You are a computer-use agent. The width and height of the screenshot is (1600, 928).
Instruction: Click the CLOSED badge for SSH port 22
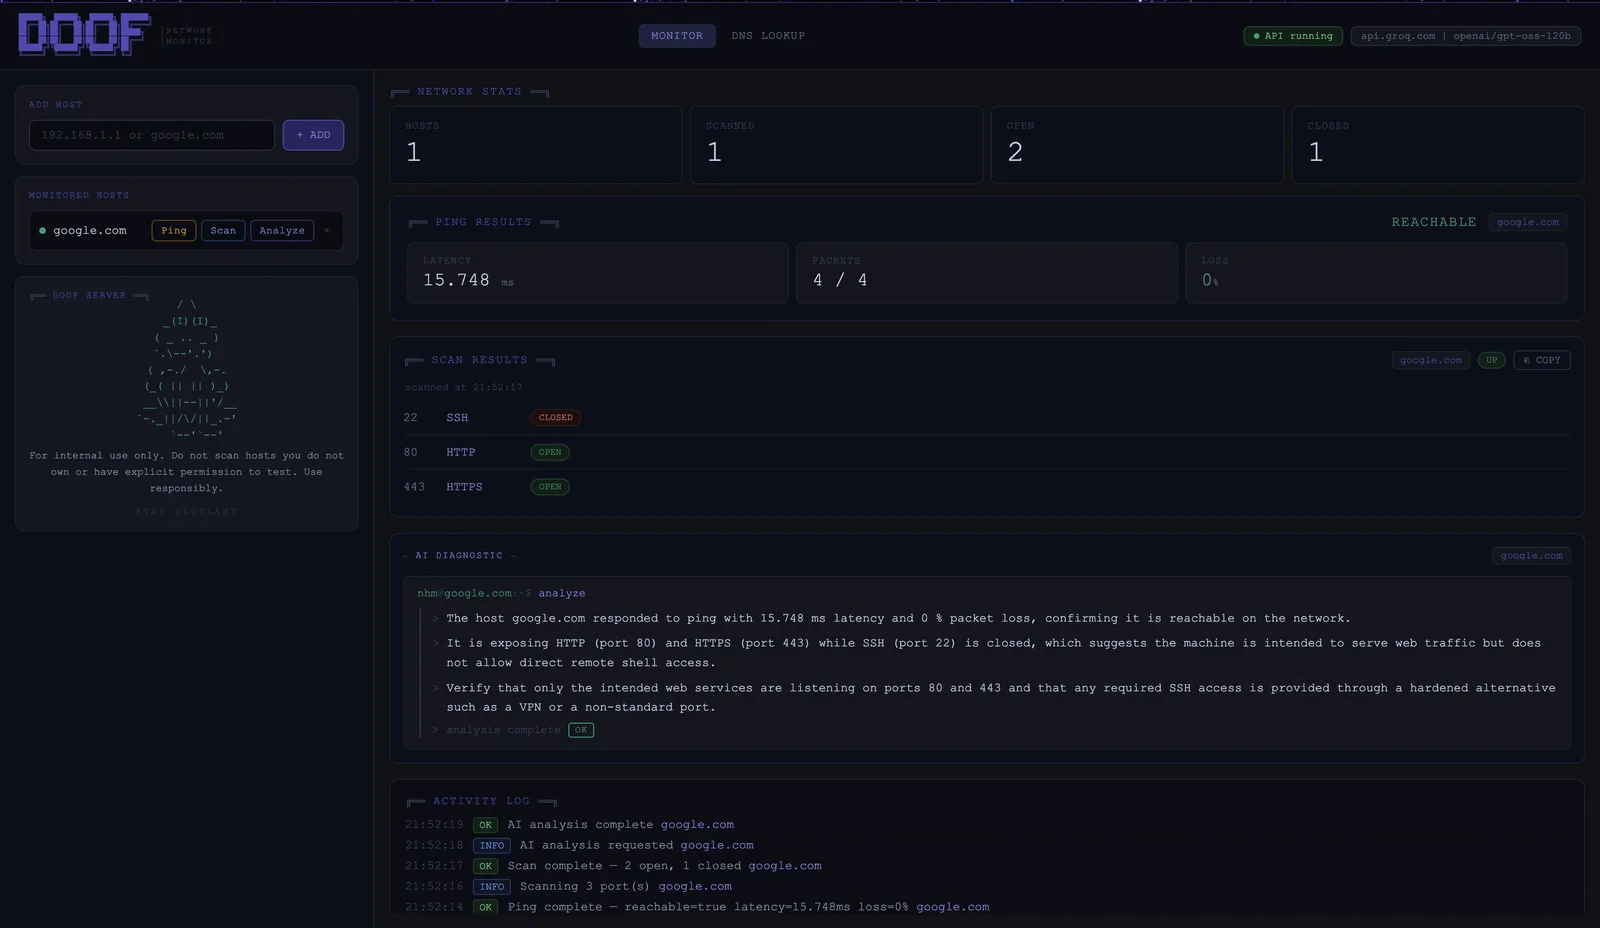point(555,418)
